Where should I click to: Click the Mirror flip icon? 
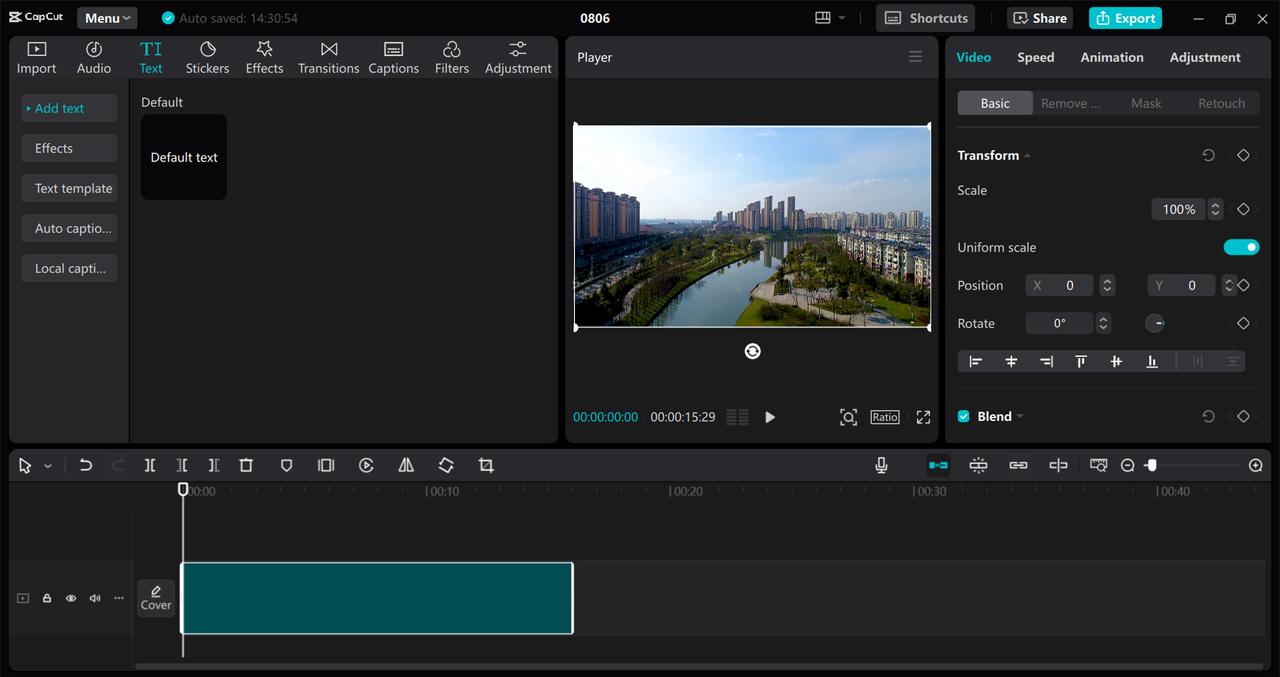(406, 465)
